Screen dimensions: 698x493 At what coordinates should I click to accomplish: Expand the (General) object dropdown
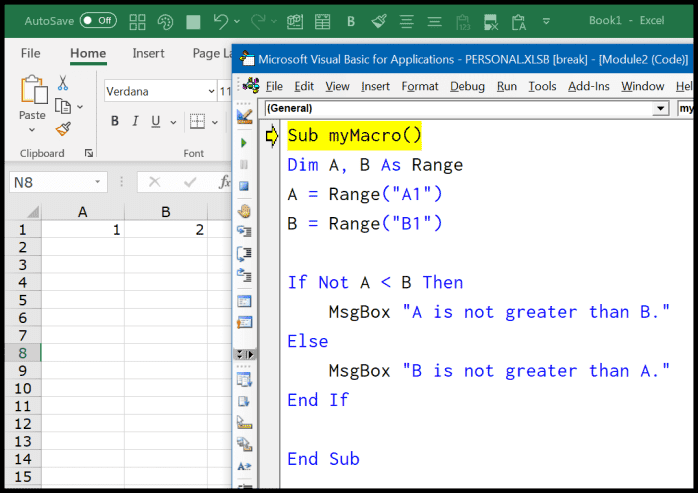[660, 108]
